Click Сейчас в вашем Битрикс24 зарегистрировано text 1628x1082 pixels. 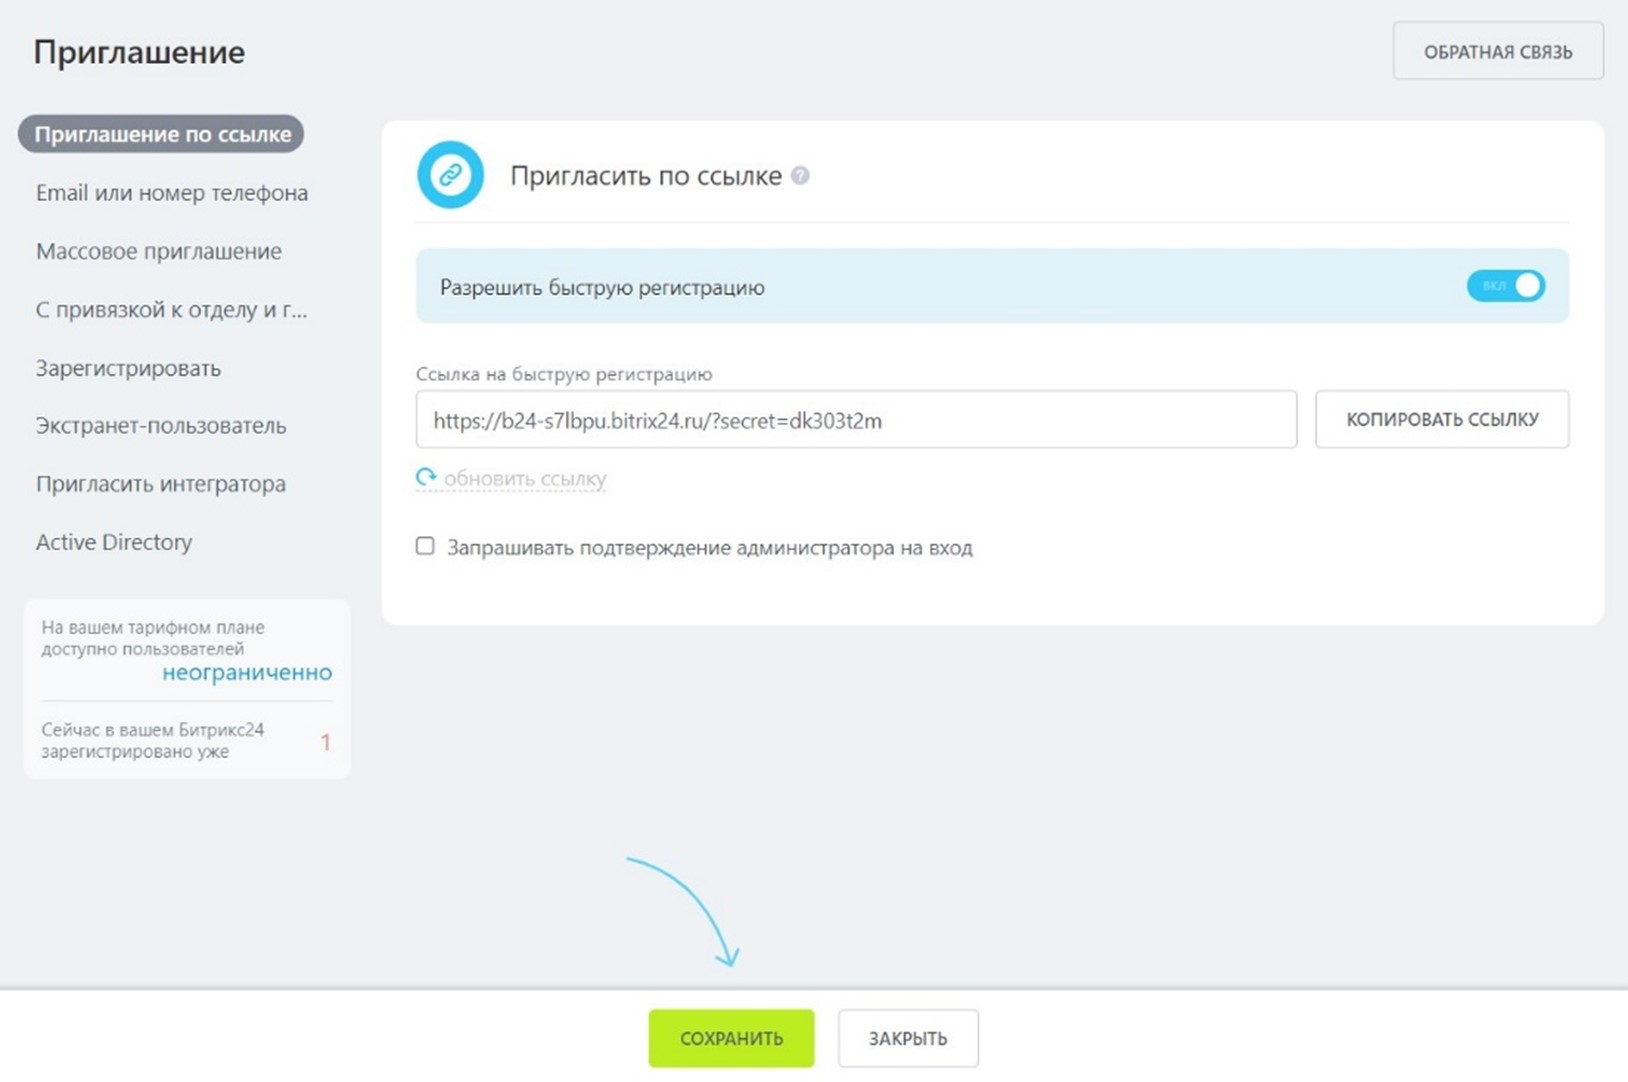pos(153,741)
